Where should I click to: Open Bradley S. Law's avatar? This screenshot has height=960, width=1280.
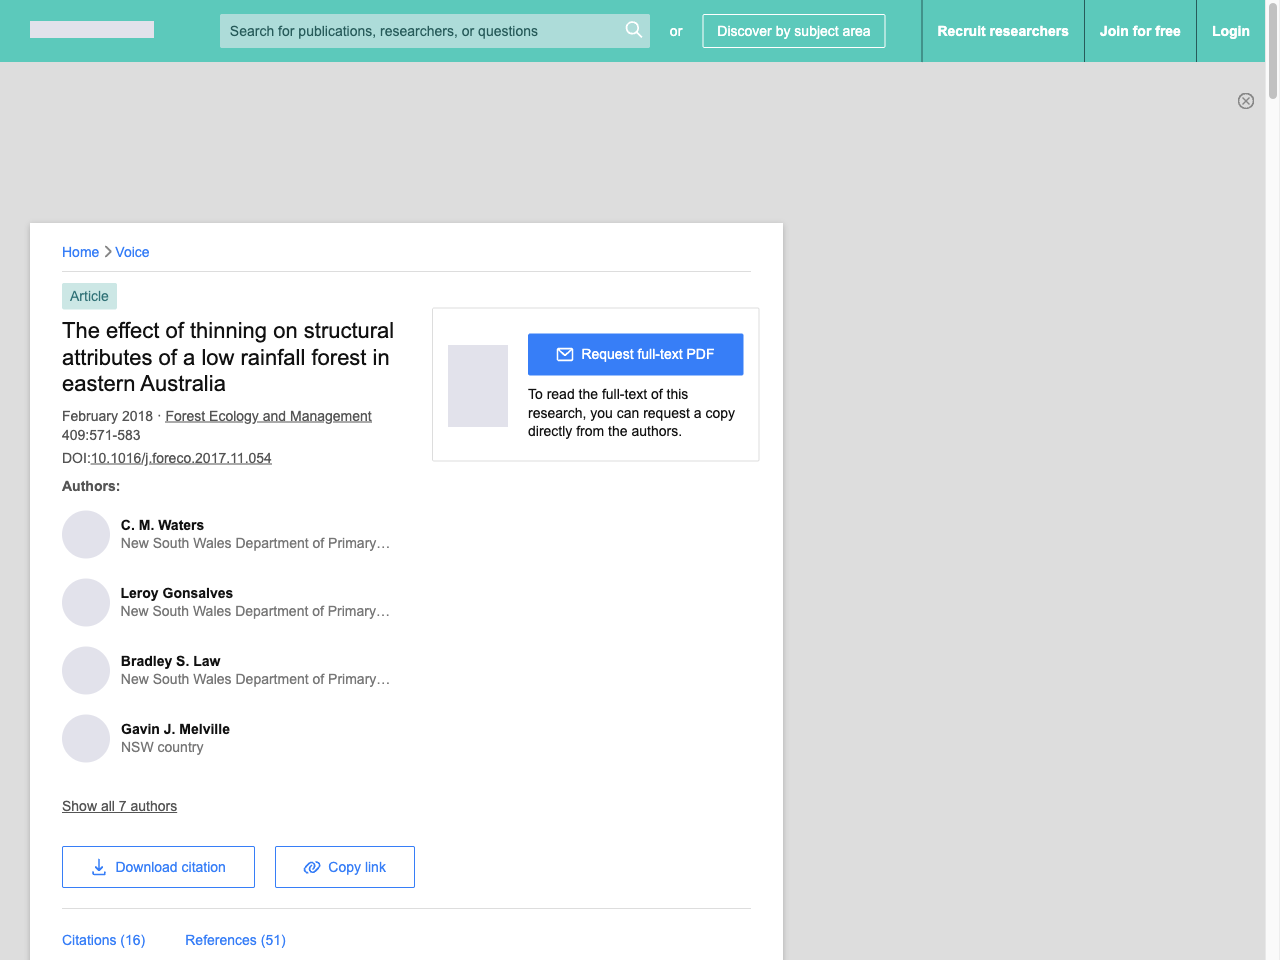tap(86, 671)
